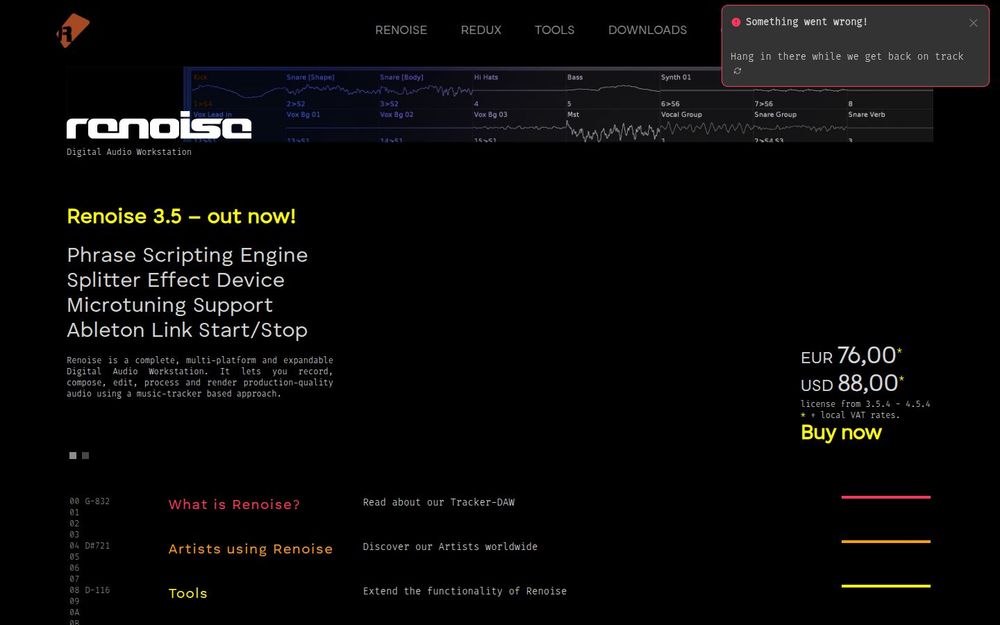Click the 'USD 88,00' price

(x=852, y=383)
